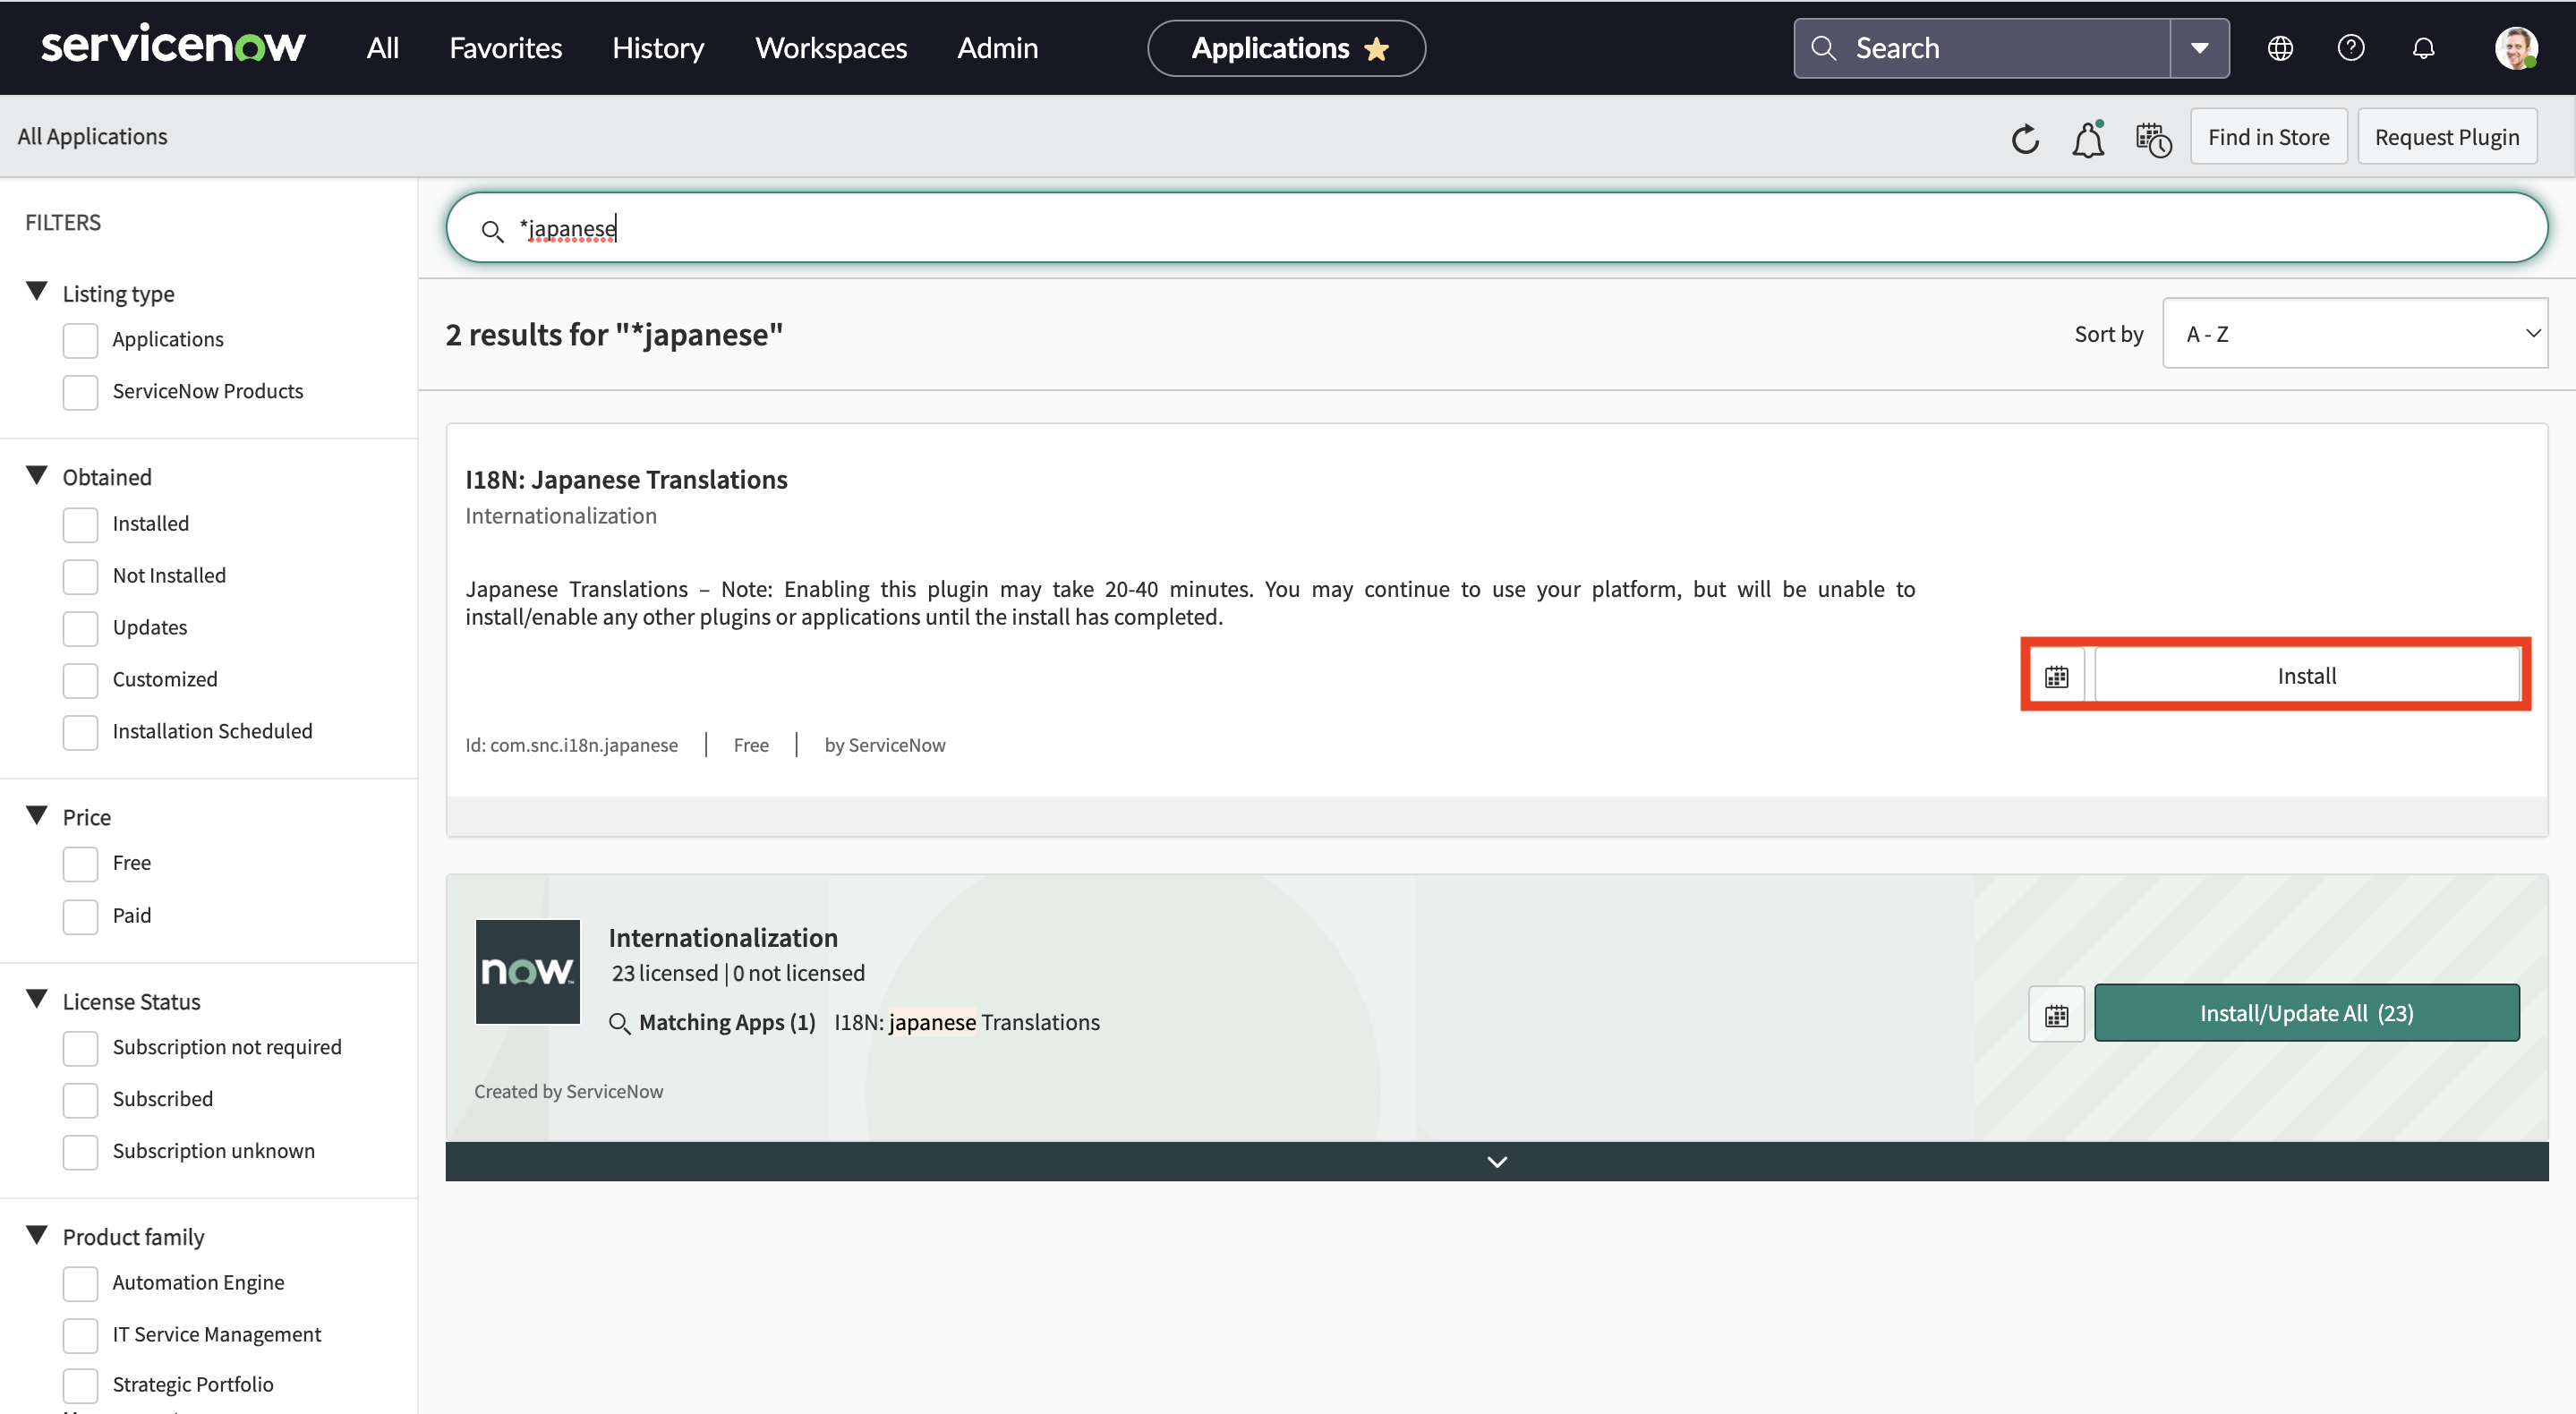Screen dimensions: 2576x1414
Task: Expand Internationalization card with bottom chevron
Action: click(x=1496, y=1161)
